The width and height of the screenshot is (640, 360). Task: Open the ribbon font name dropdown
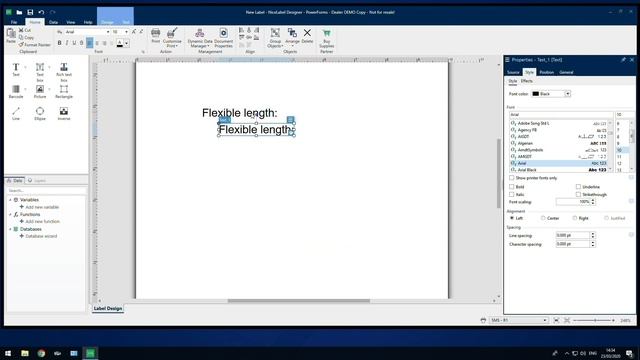coord(108,32)
